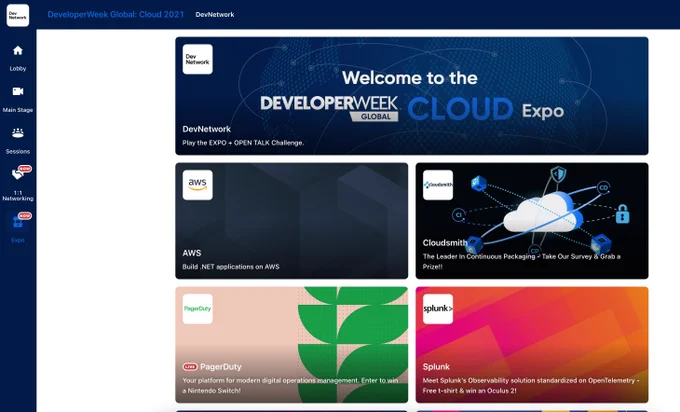Click the Cloudsmith booth name text

(x=445, y=243)
